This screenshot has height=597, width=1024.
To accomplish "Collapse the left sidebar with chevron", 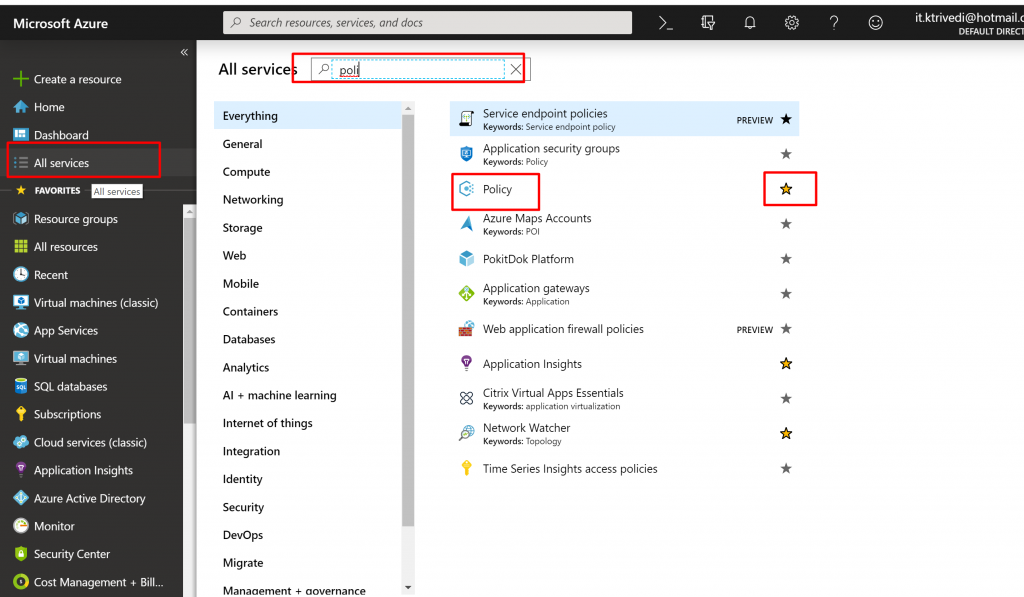I will (184, 52).
